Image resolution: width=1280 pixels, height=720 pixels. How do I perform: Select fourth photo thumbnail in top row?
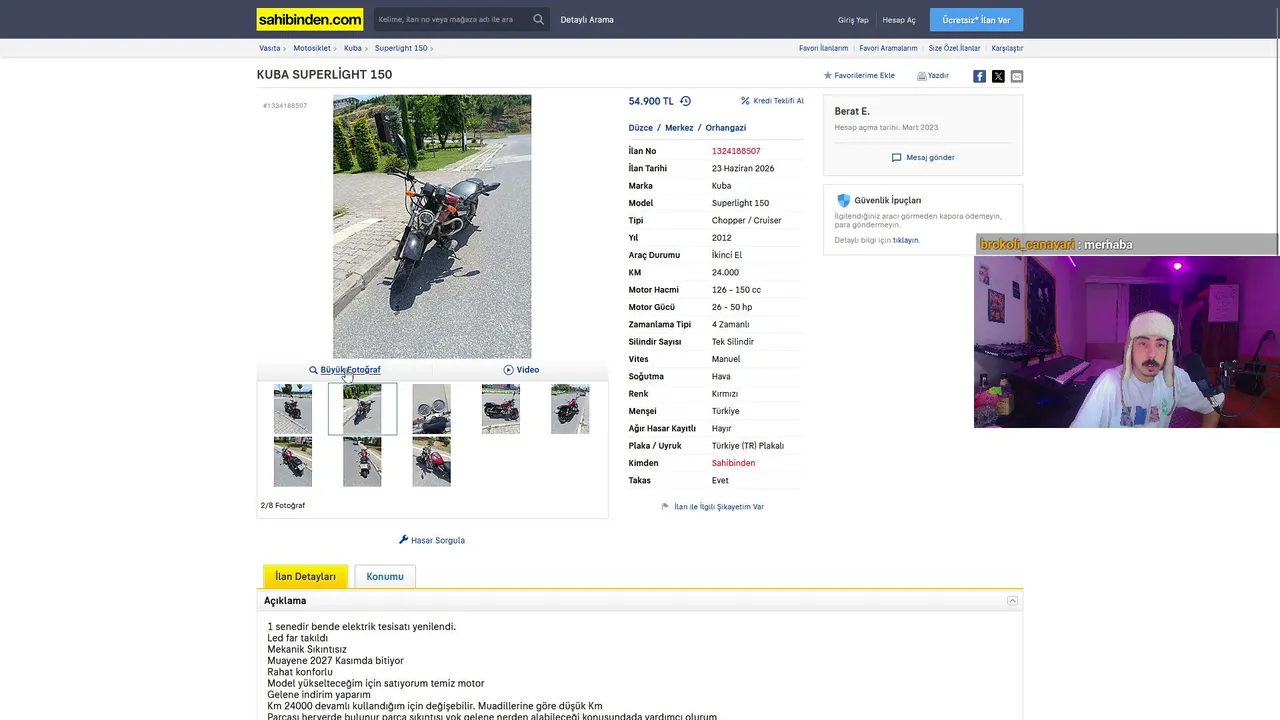(501, 409)
